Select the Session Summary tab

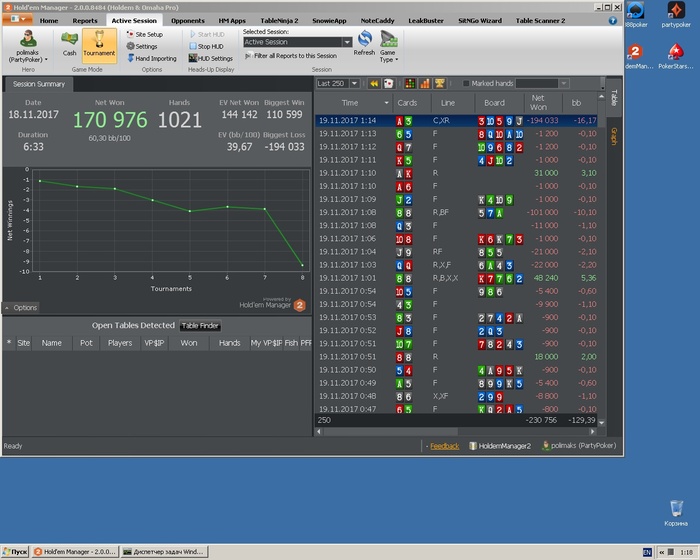(39, 84)
